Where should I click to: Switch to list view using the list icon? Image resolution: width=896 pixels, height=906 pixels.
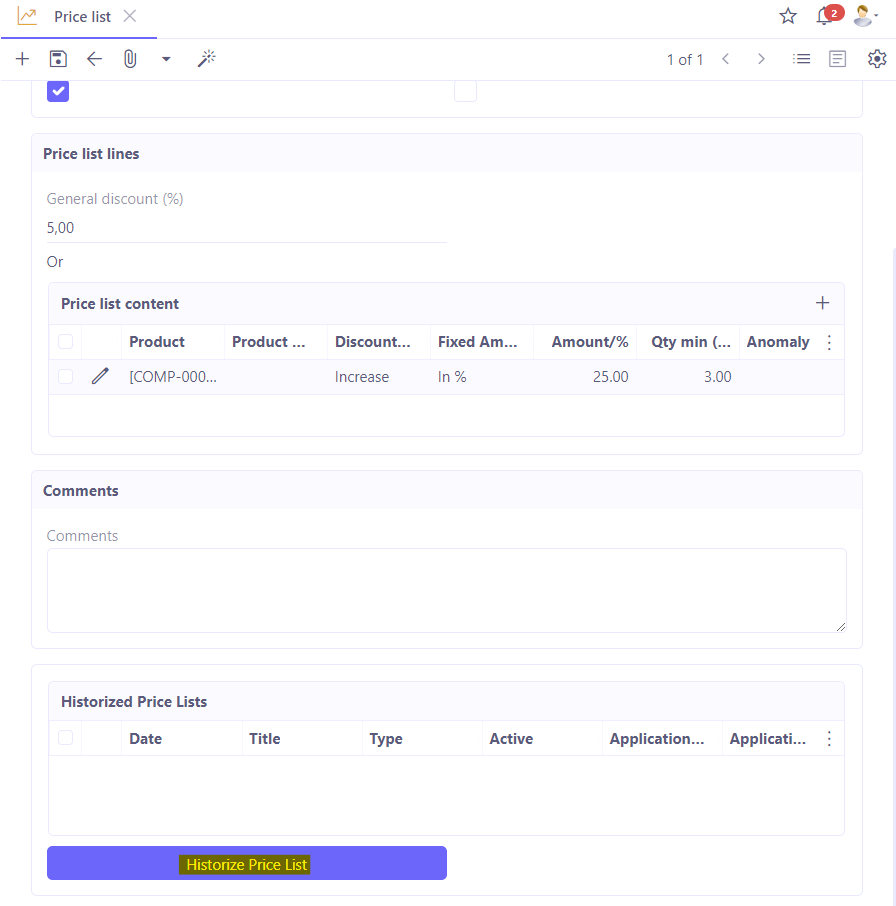tap(802, 59)
